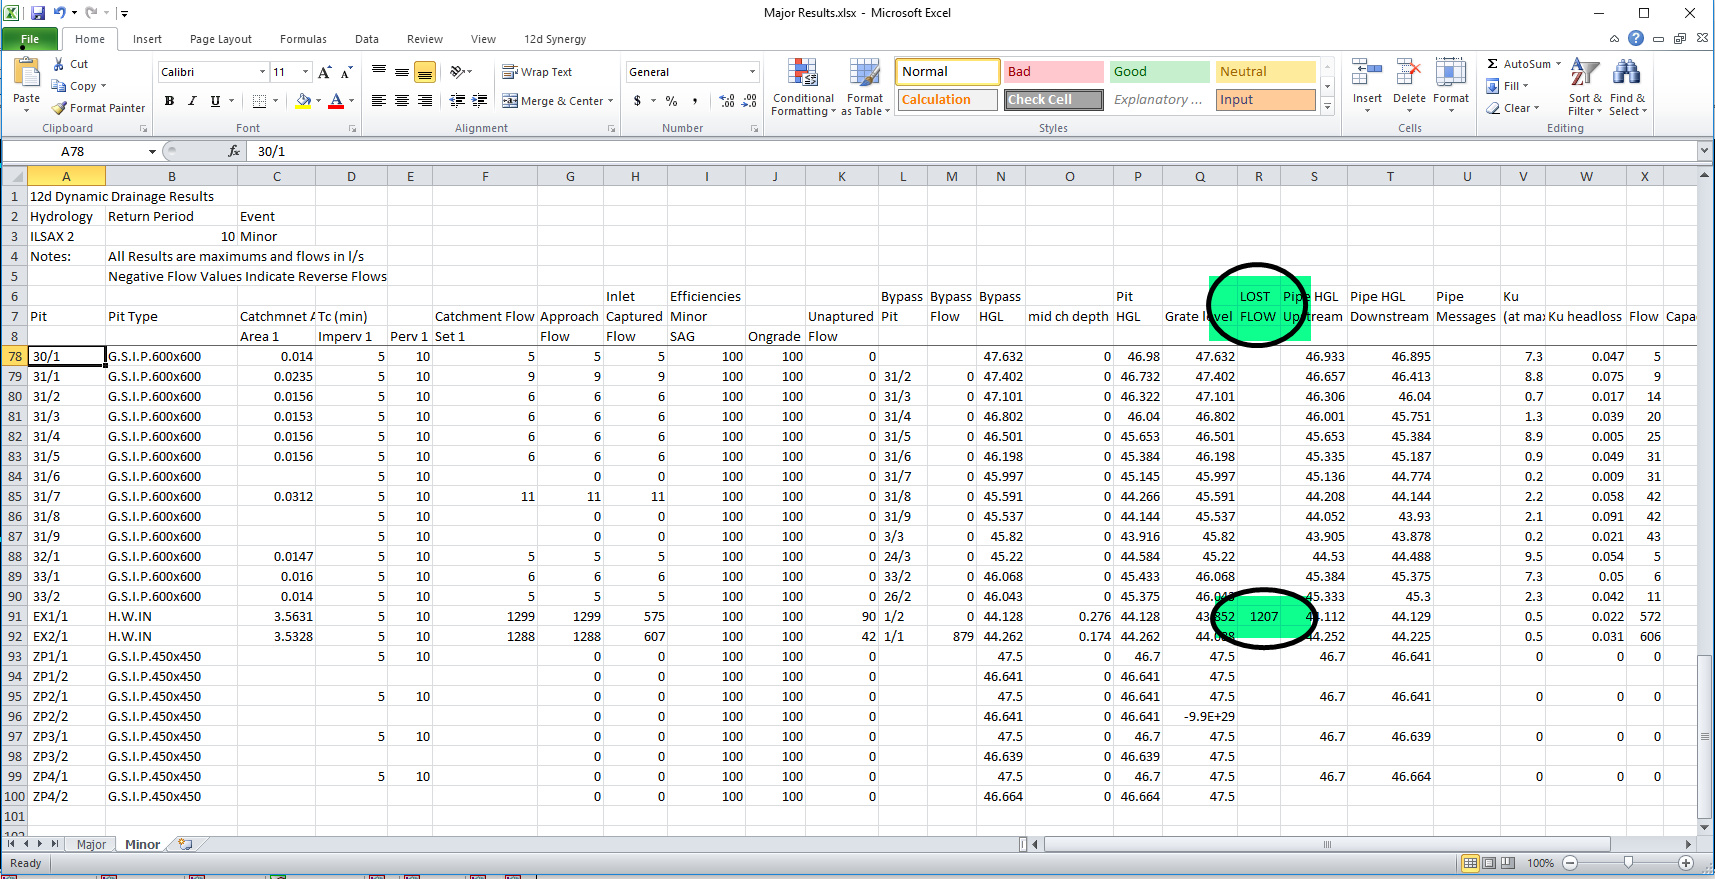Click the Paste clipboard icon
This screenshot has height=879, width=1715.
27,73
